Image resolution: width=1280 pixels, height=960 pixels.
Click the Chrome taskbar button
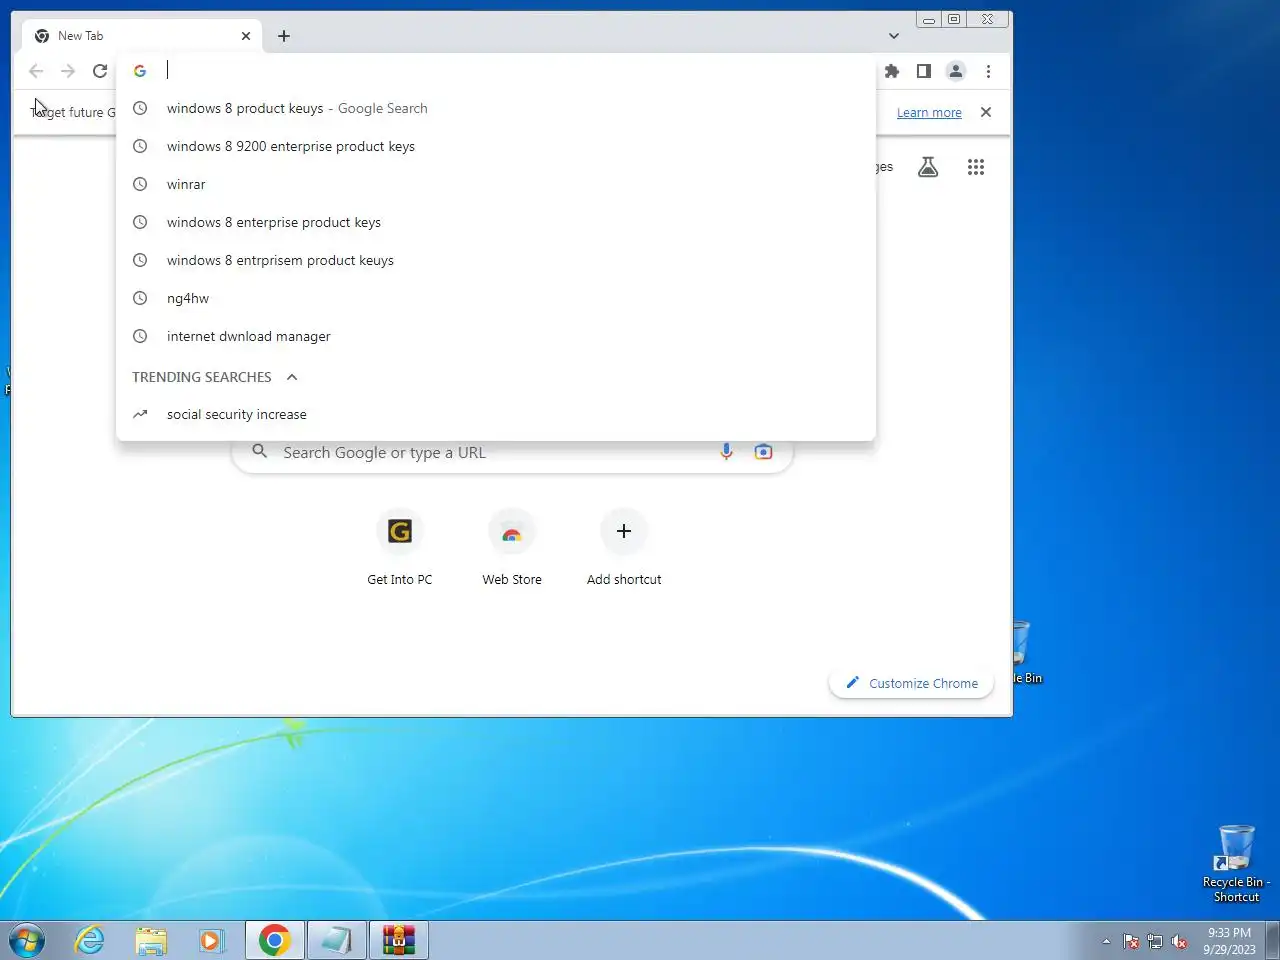[274, 940]
